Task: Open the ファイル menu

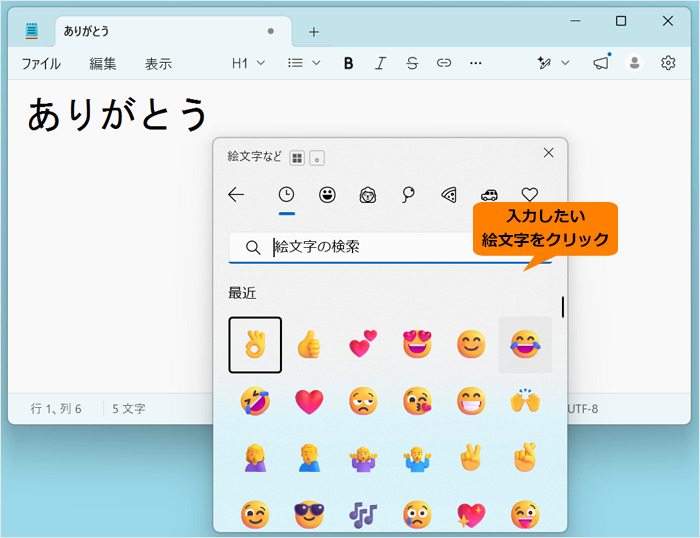Action: 41,63
